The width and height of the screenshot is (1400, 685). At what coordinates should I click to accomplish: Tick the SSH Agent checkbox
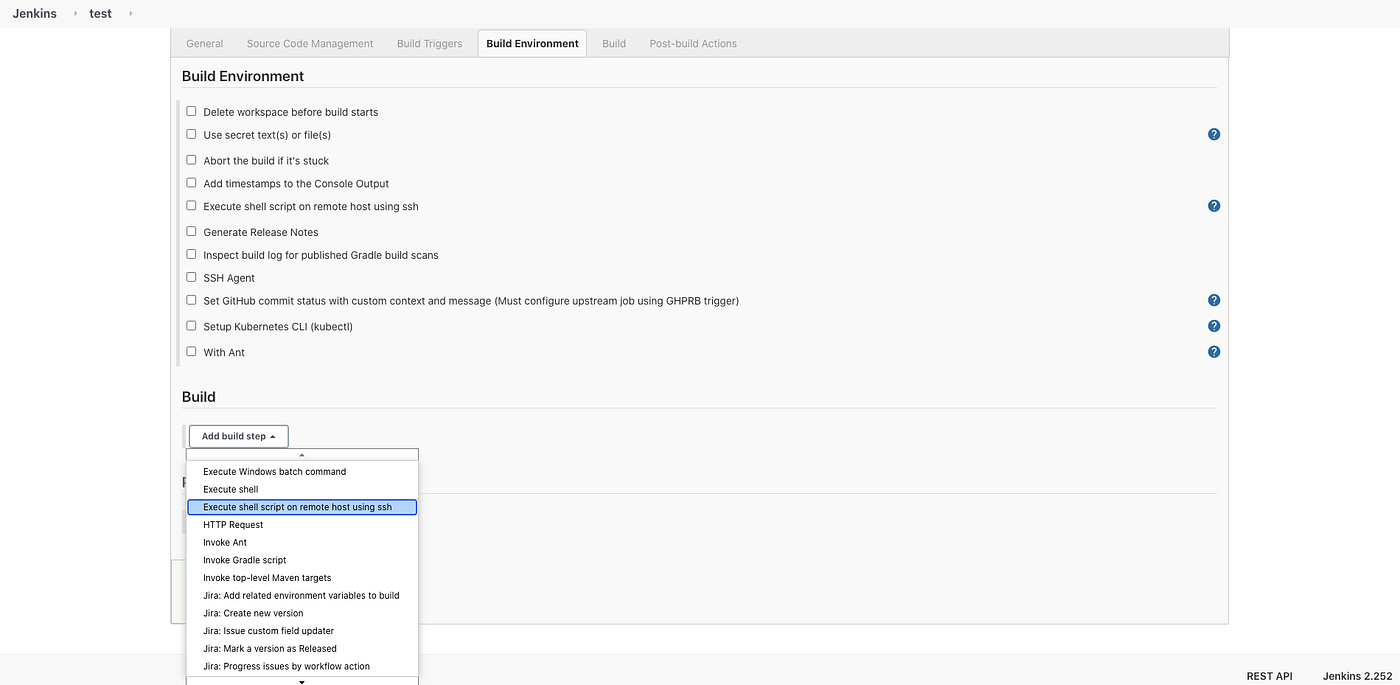pos(191,277)
